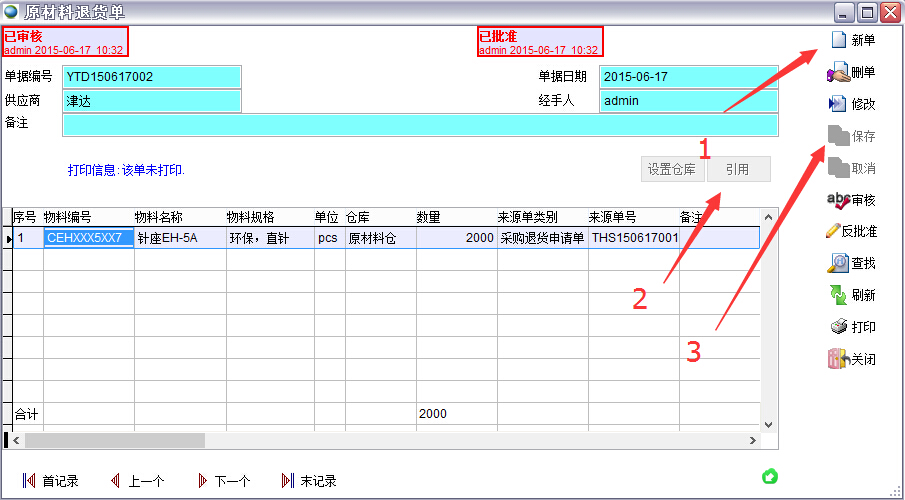Open 查找 (search) from the sidebar
The image size is (905, 500).
click(838, 263)
